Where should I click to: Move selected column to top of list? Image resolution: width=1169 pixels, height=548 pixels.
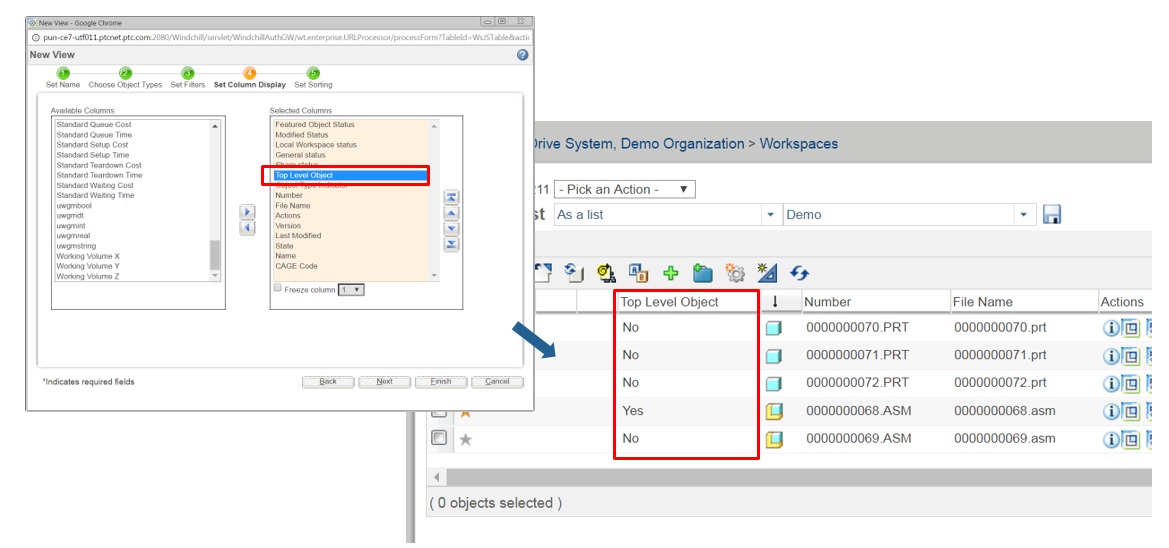[451, 197]
